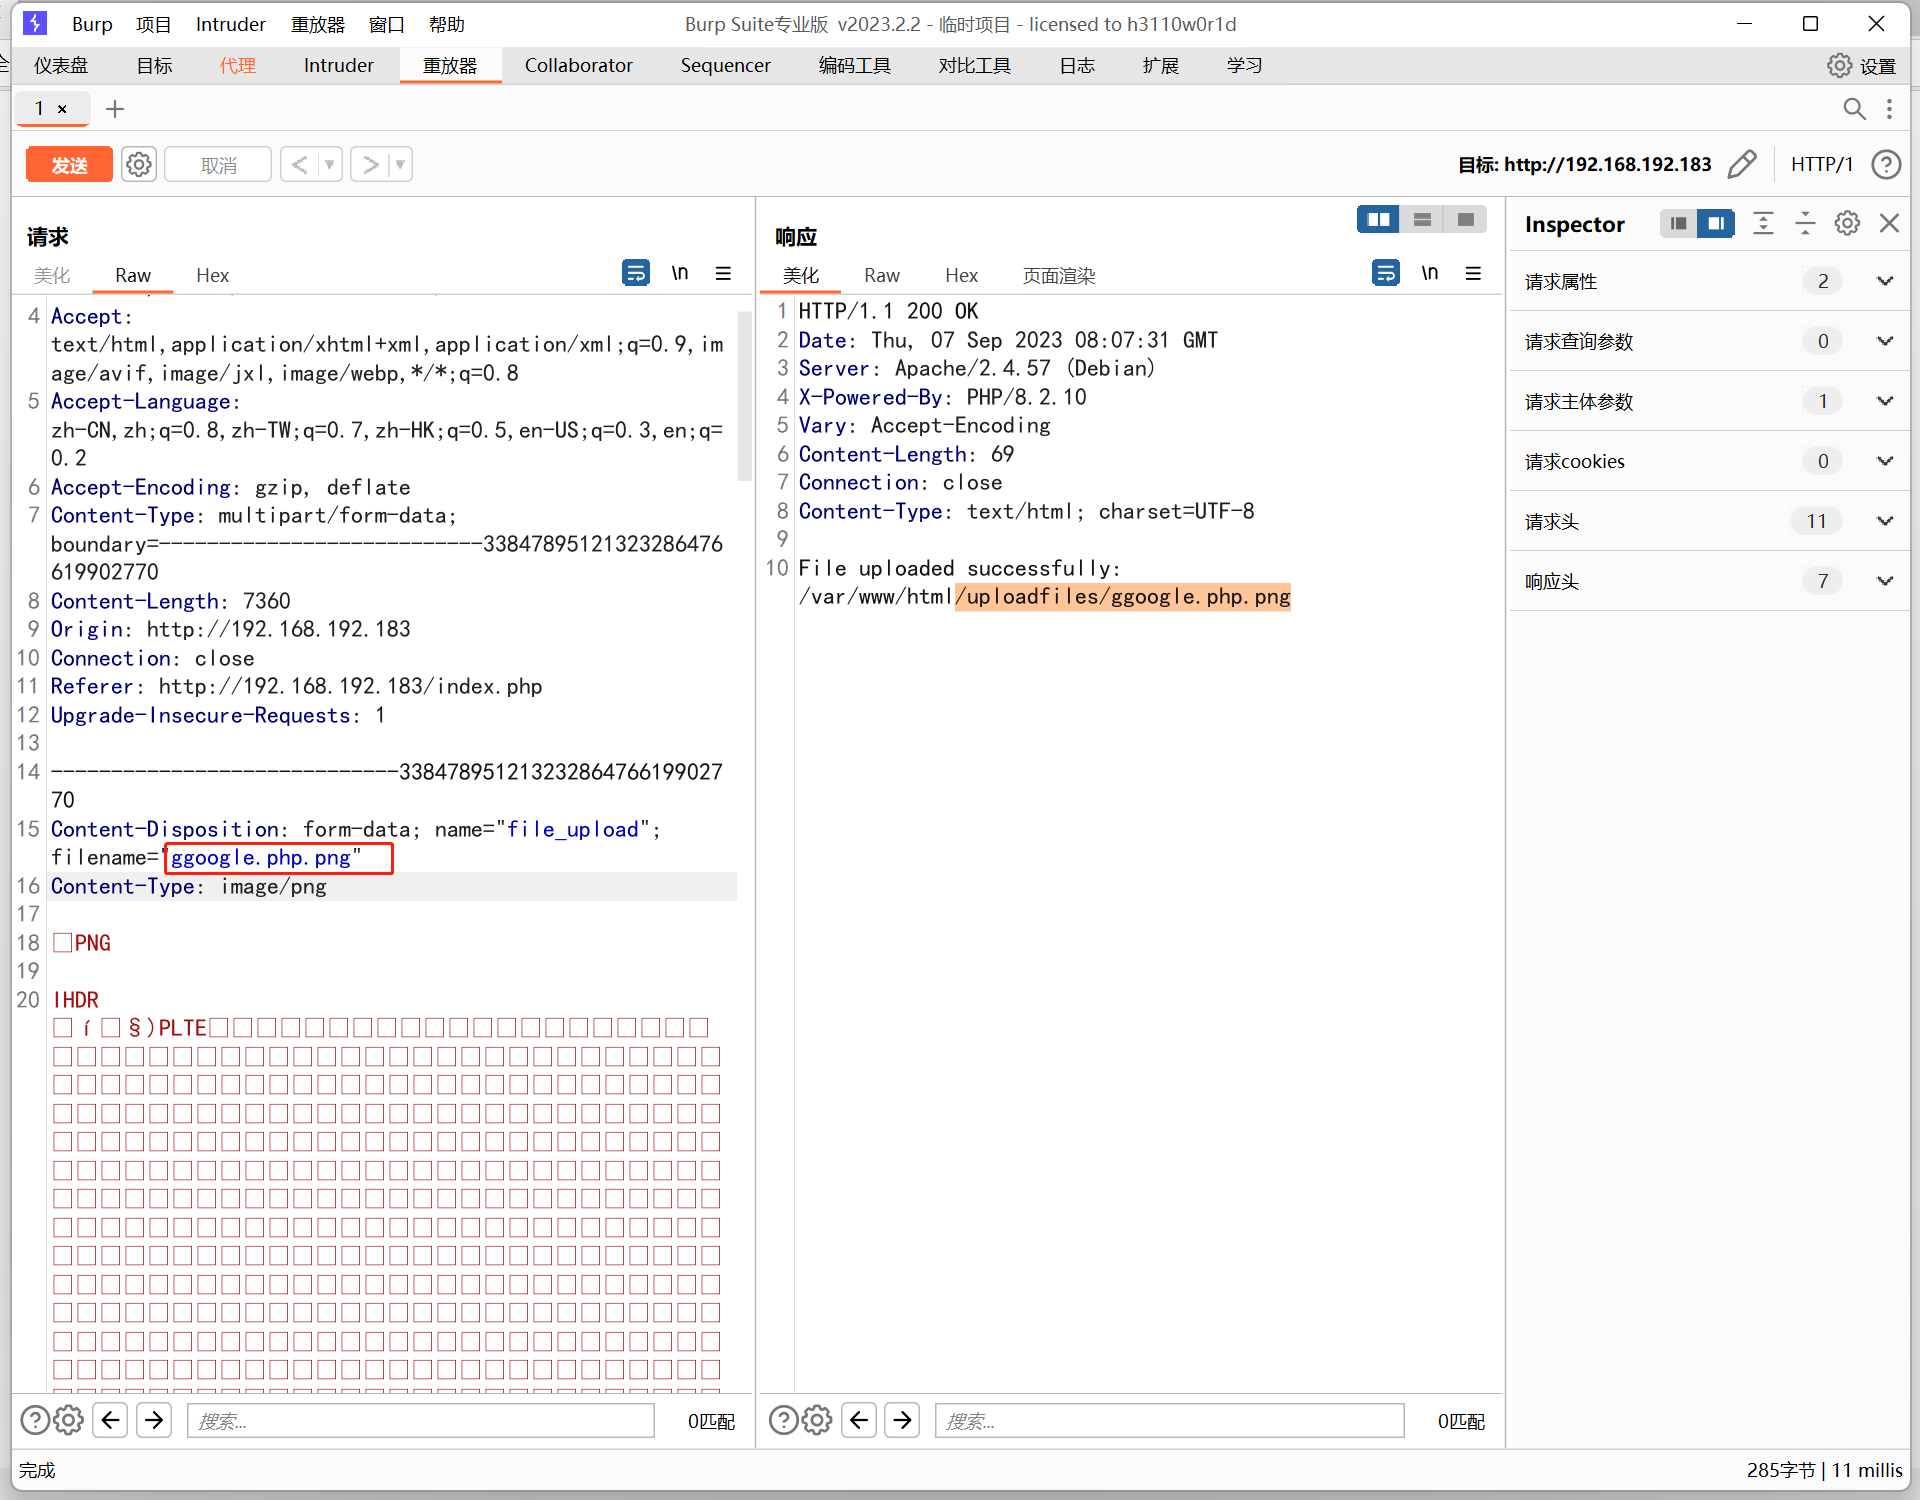
Task: Open the history dropdown beside forward arrow
Action: tap(400, 164)
